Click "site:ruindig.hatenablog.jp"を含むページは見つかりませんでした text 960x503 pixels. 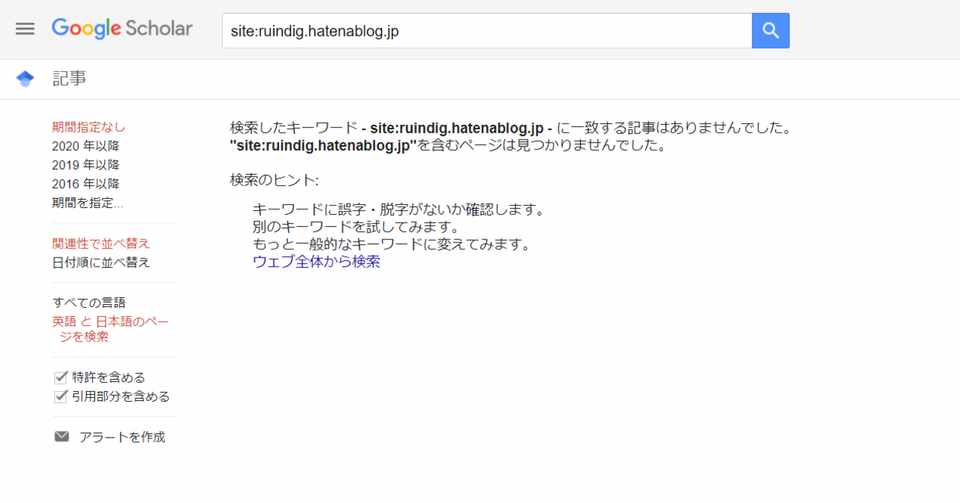tap(448, 146)
